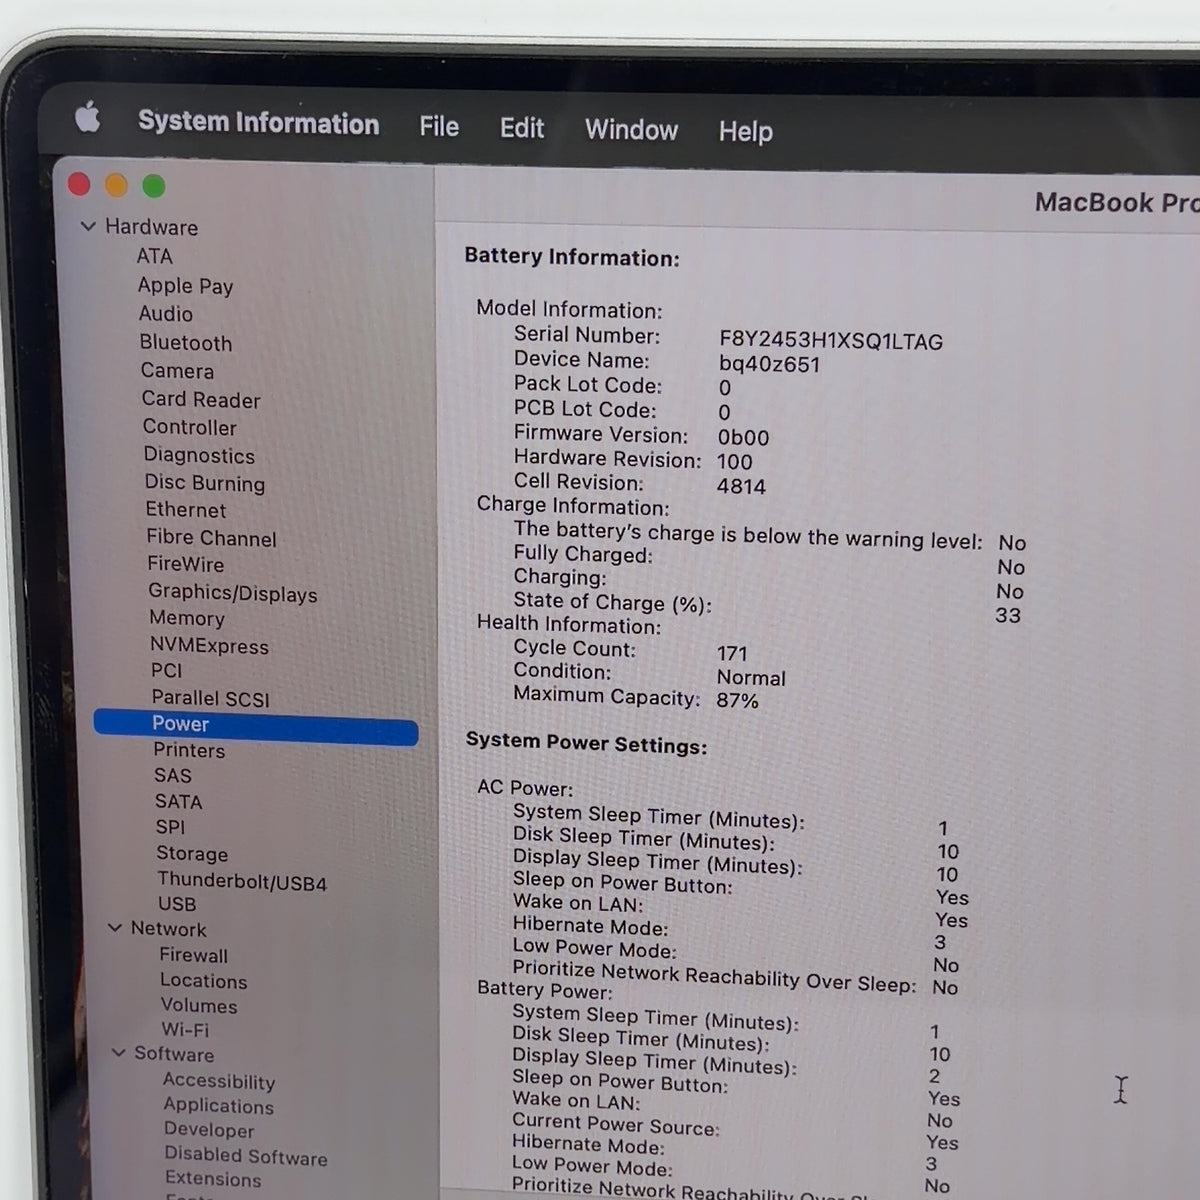Viewport: 1200px width, 1200px height.
Task: Select the Hardware category label
Action: pos(151,227)
